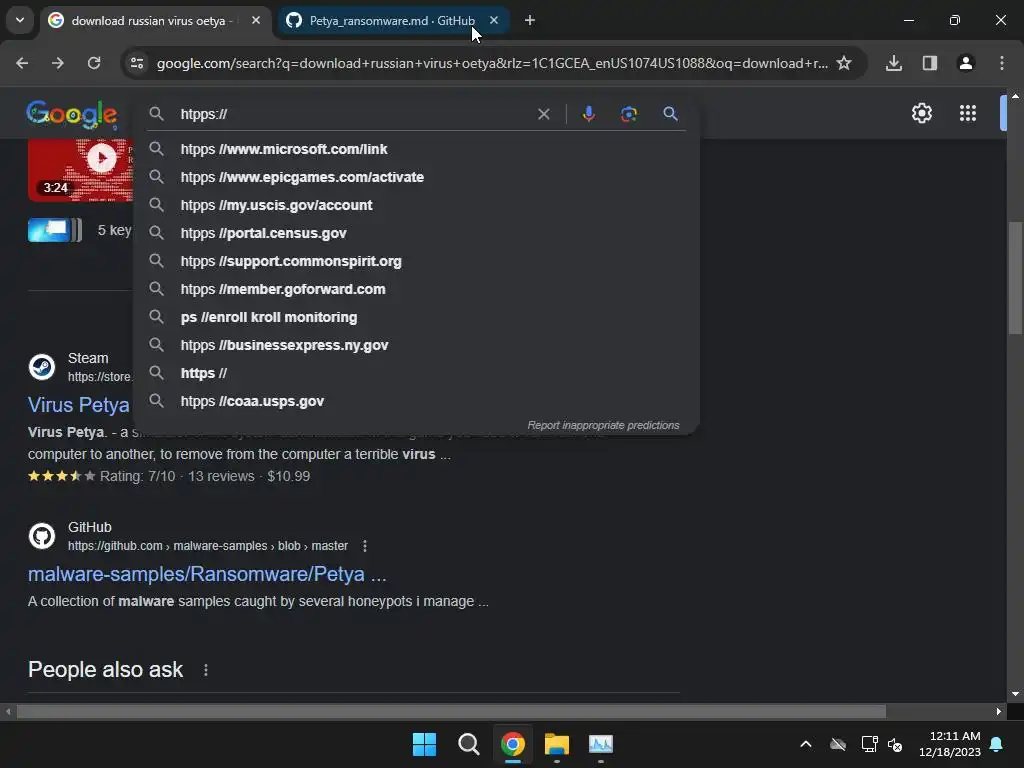Click the browser back arrow
Screen dimensions: 1024x768
coord(22,63)
